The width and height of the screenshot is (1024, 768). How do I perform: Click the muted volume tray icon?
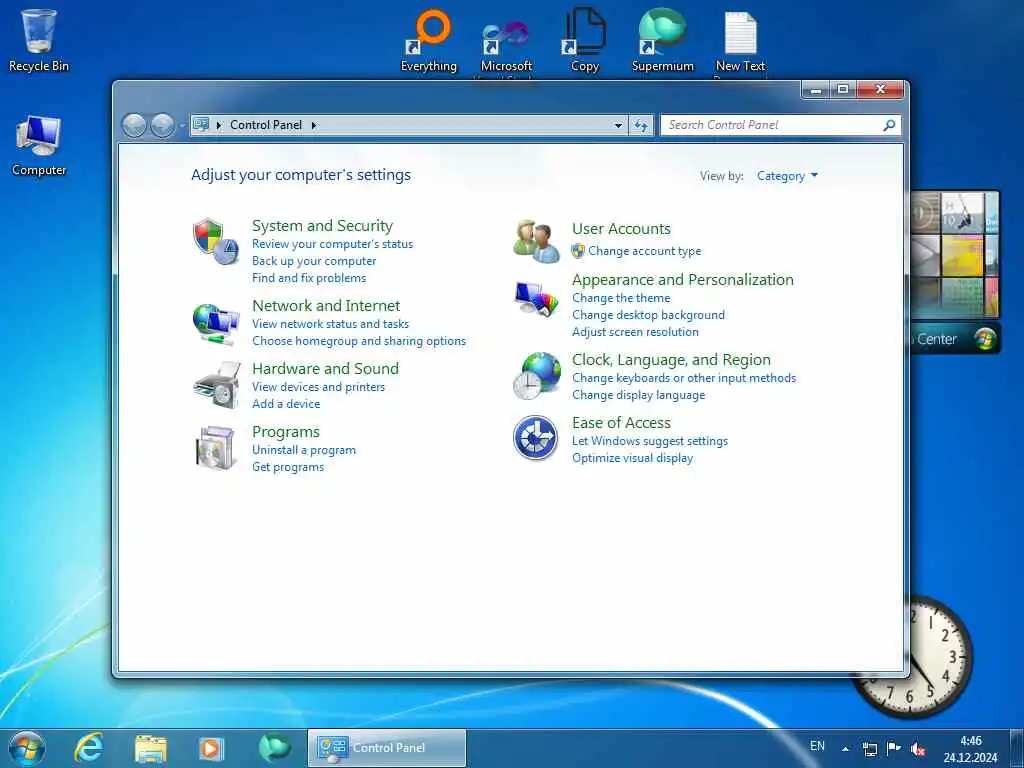click(918, 748)
